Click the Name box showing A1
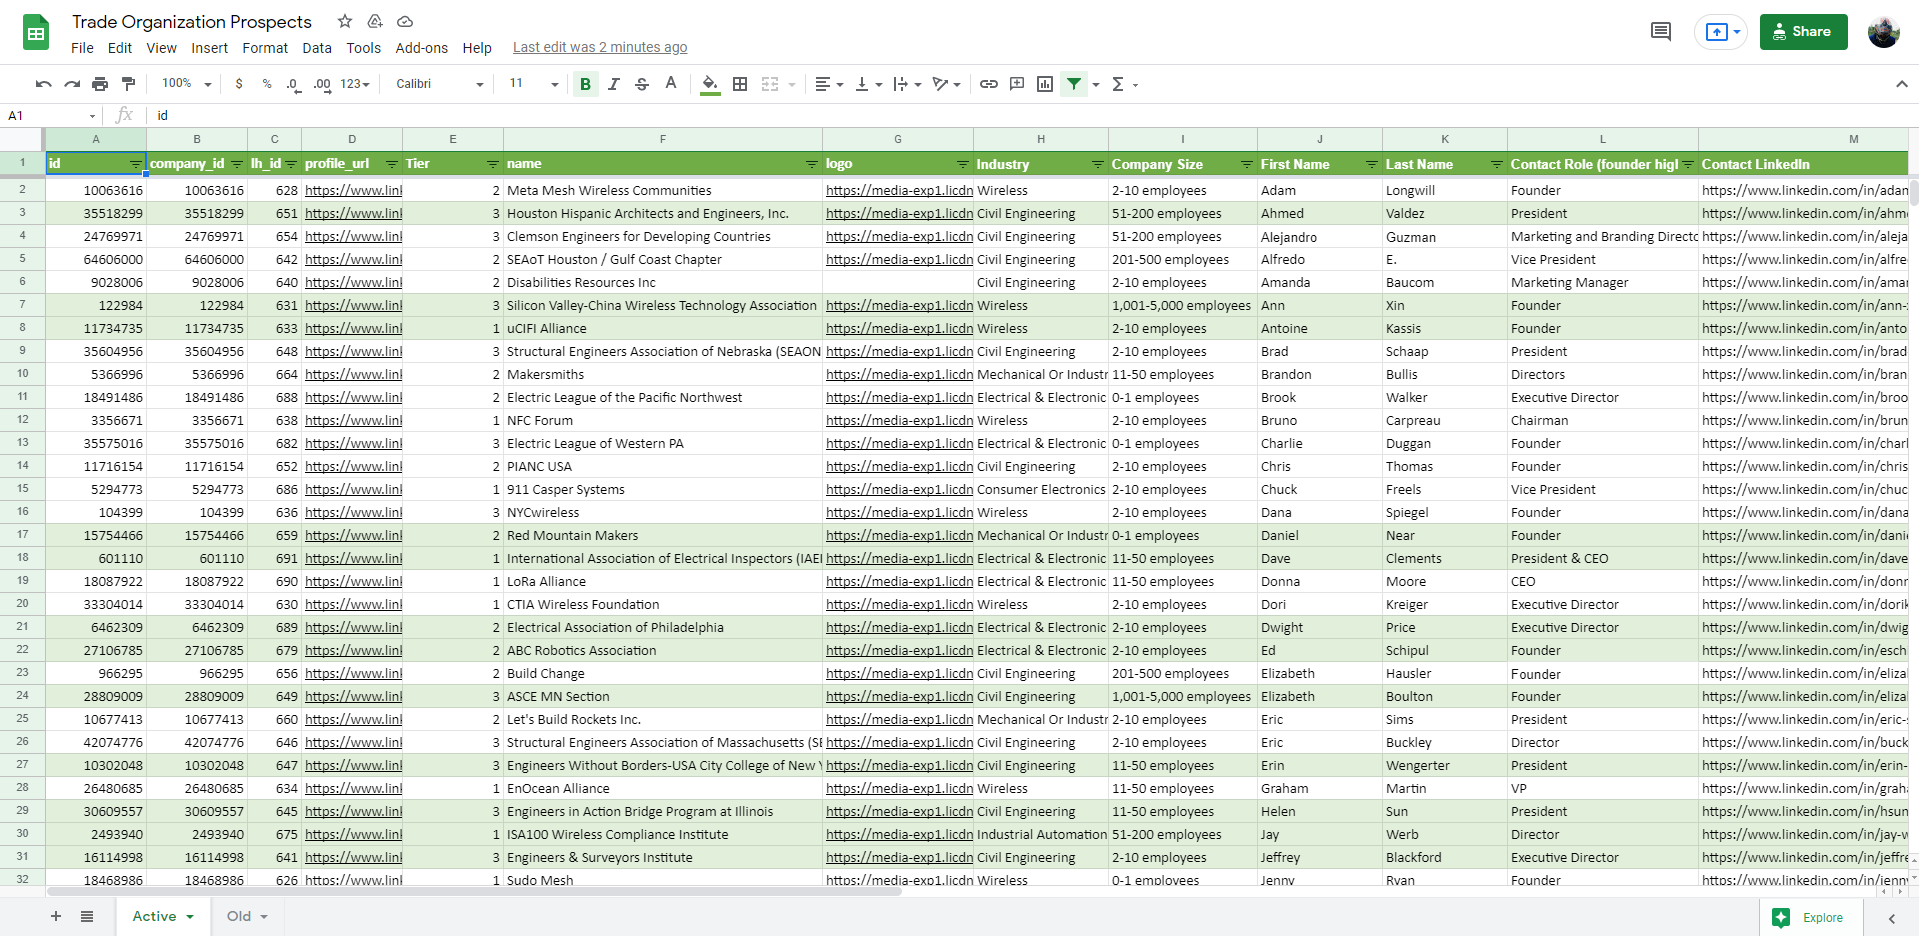The height and width of the screenshot is (936, 1919). coord(52,115)
